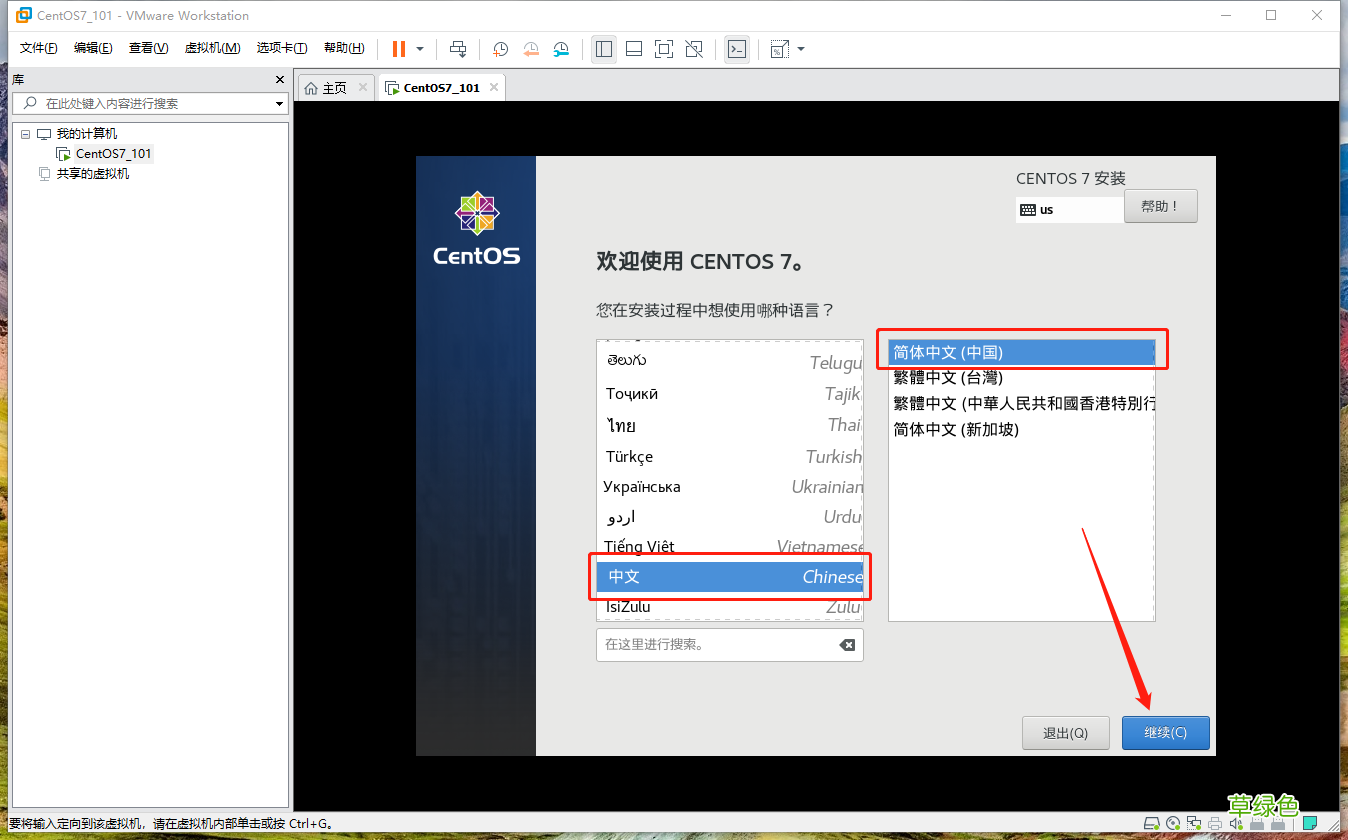Open the virtual printer status icon
Screen dimensions: 1348x840
pos(1215,824)
